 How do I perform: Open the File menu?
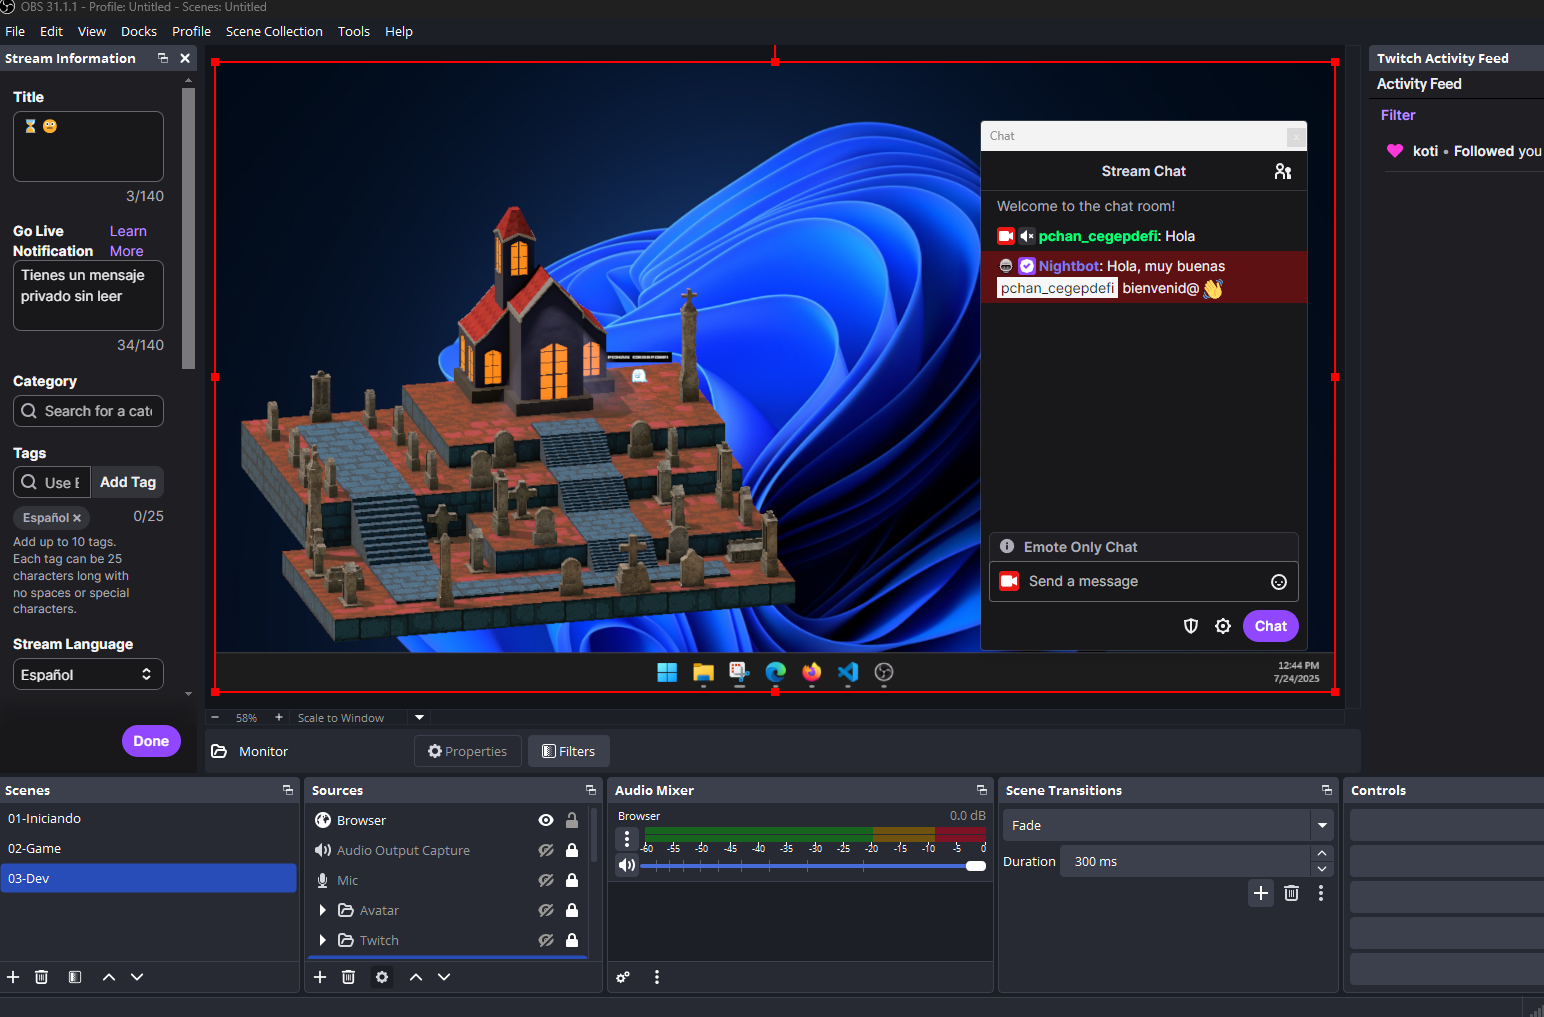pyautogui.click(x=15, y=31)
